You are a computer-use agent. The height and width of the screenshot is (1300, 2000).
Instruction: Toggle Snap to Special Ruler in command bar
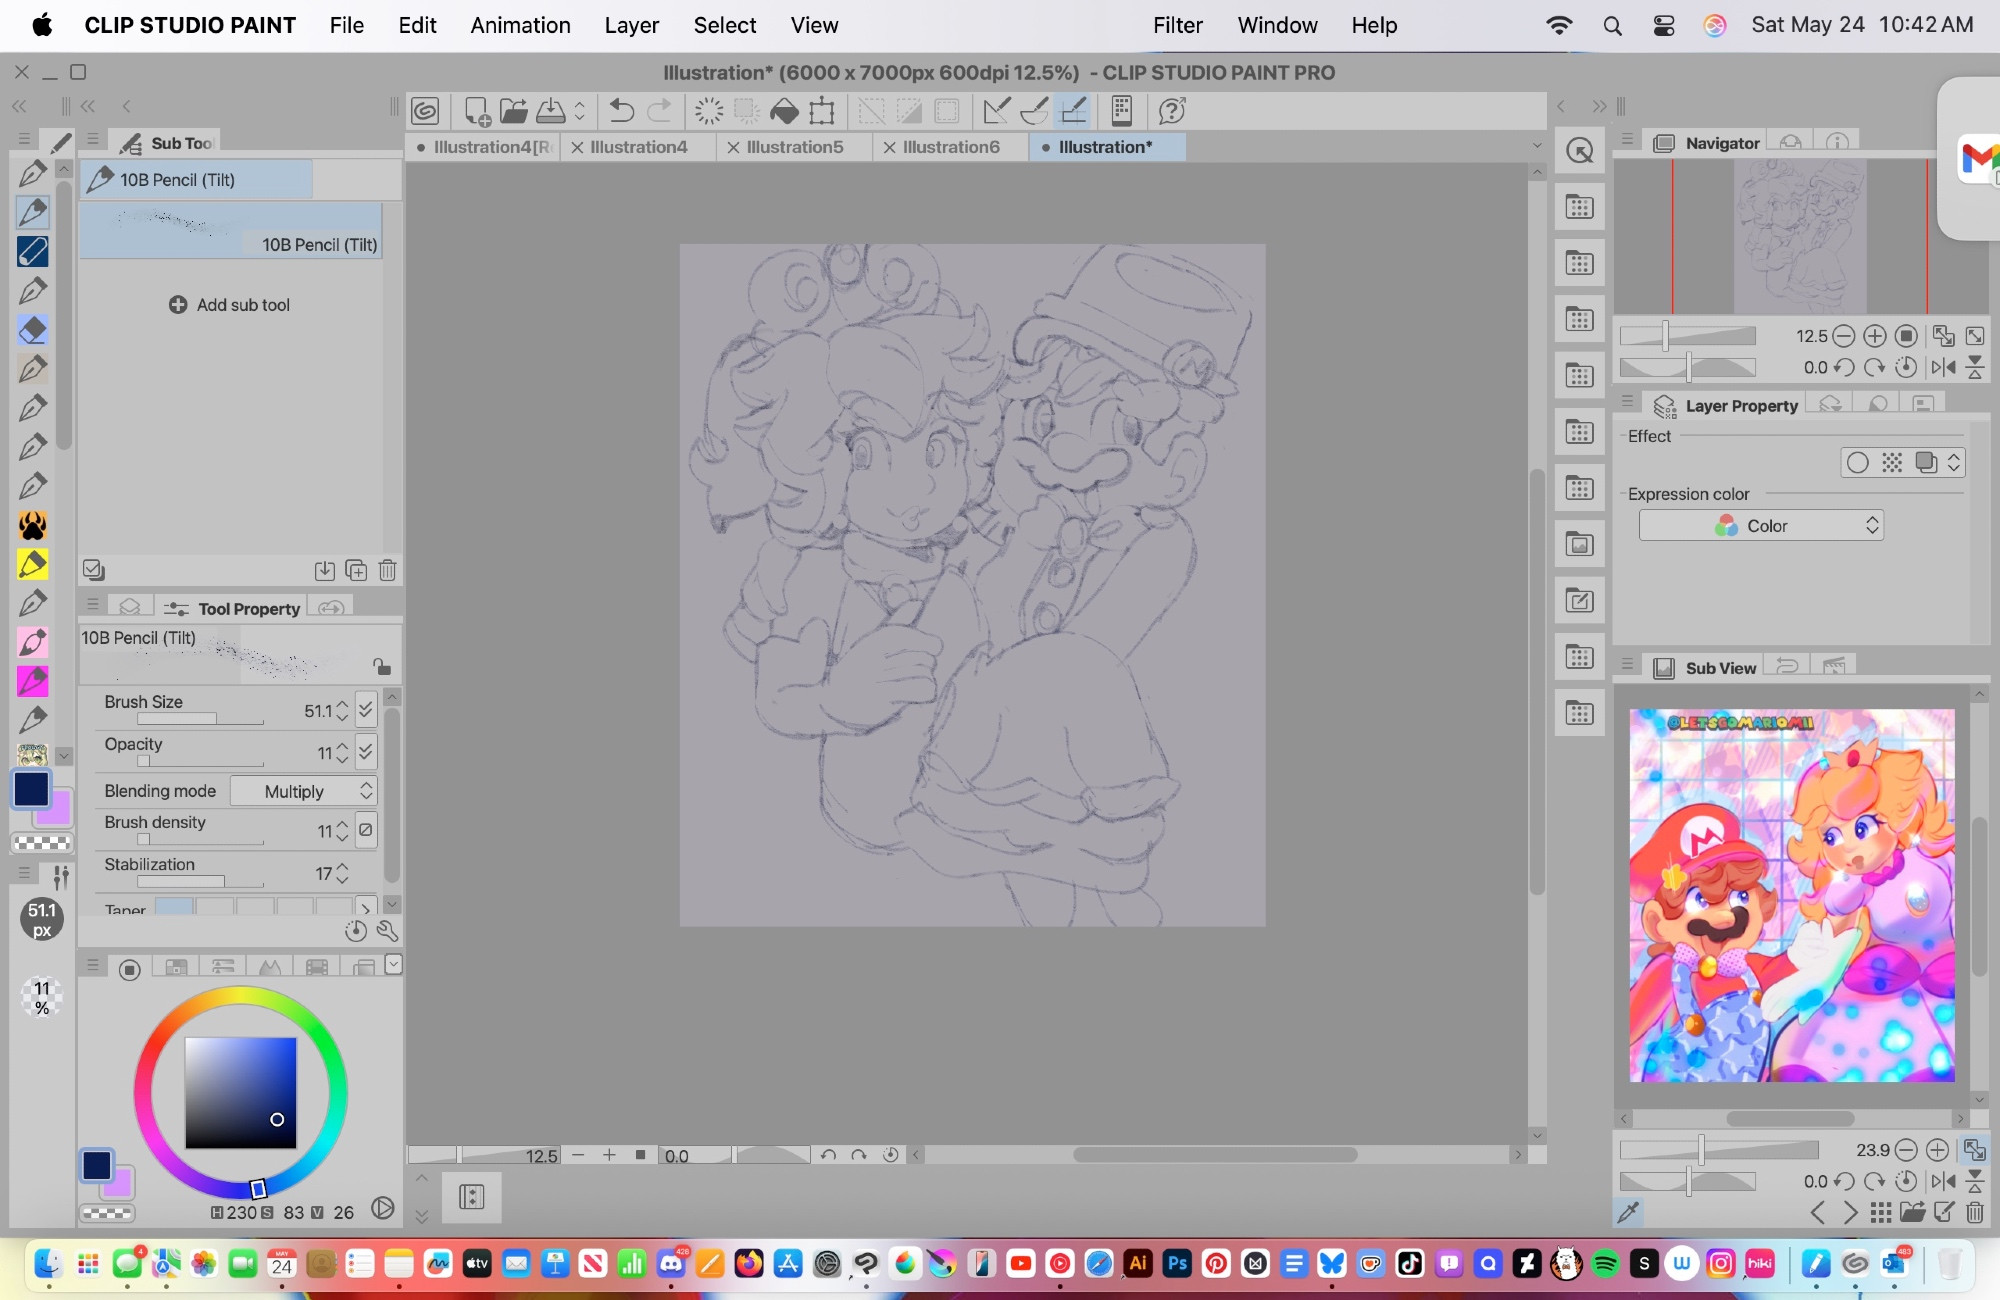click(x=1035, y=111)
